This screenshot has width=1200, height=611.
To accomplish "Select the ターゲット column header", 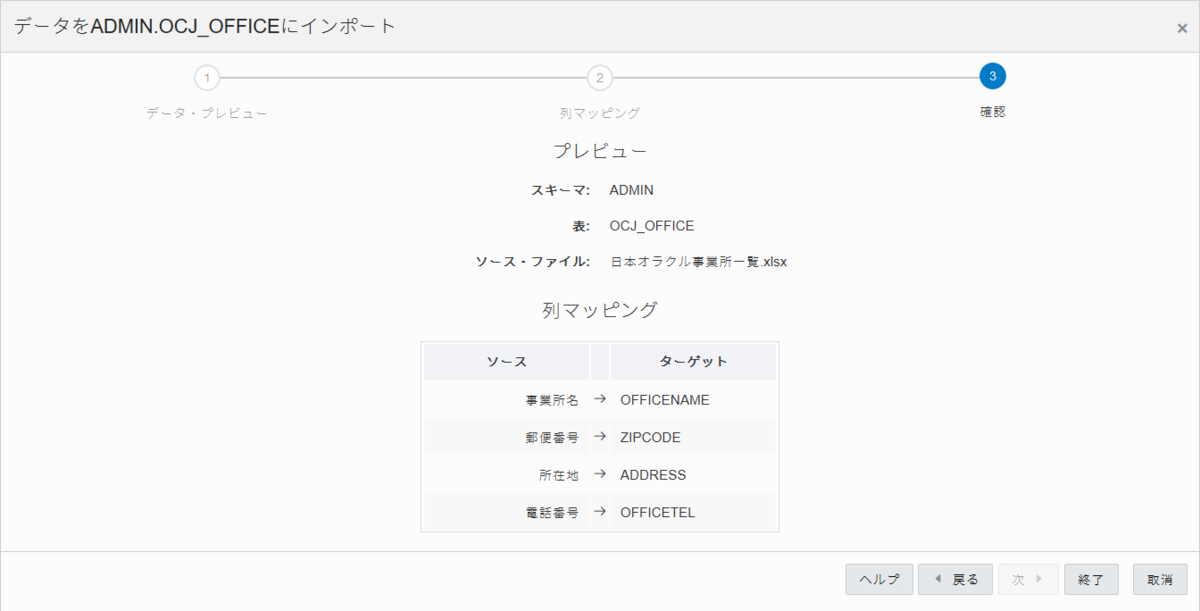I will pos(693,361).
